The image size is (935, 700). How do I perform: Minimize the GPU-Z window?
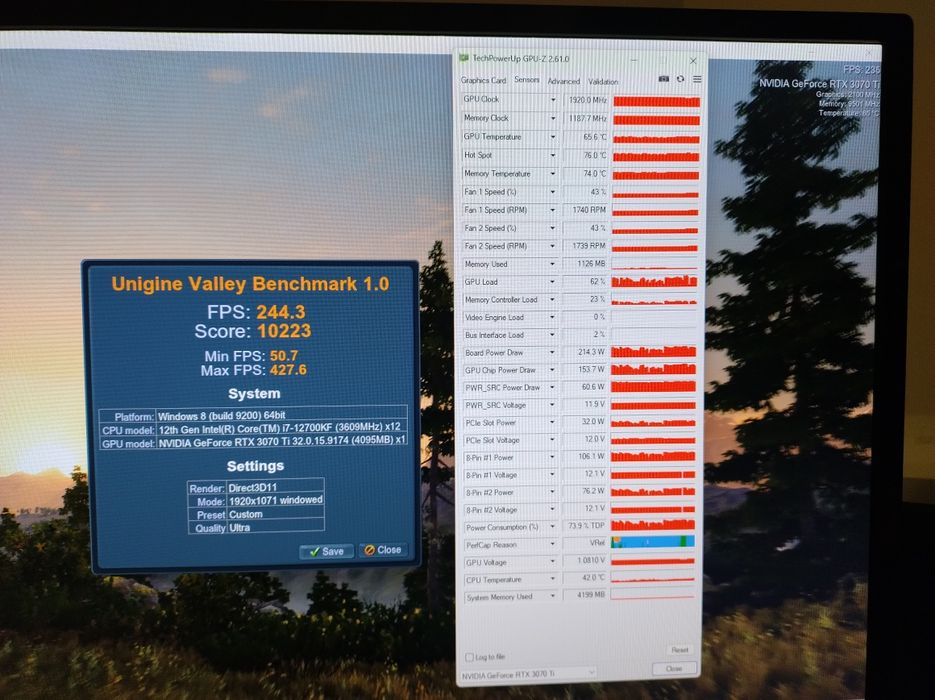pyautogui.click(x=634, y=60)
